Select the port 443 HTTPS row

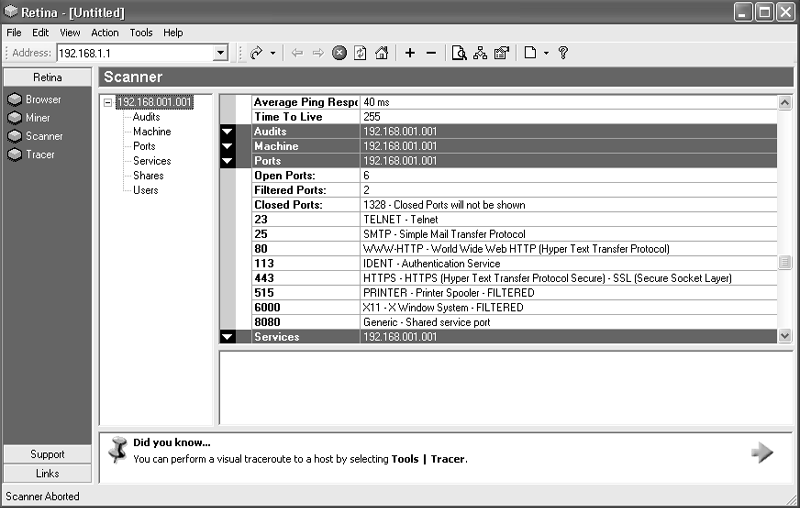pos(514,278)
